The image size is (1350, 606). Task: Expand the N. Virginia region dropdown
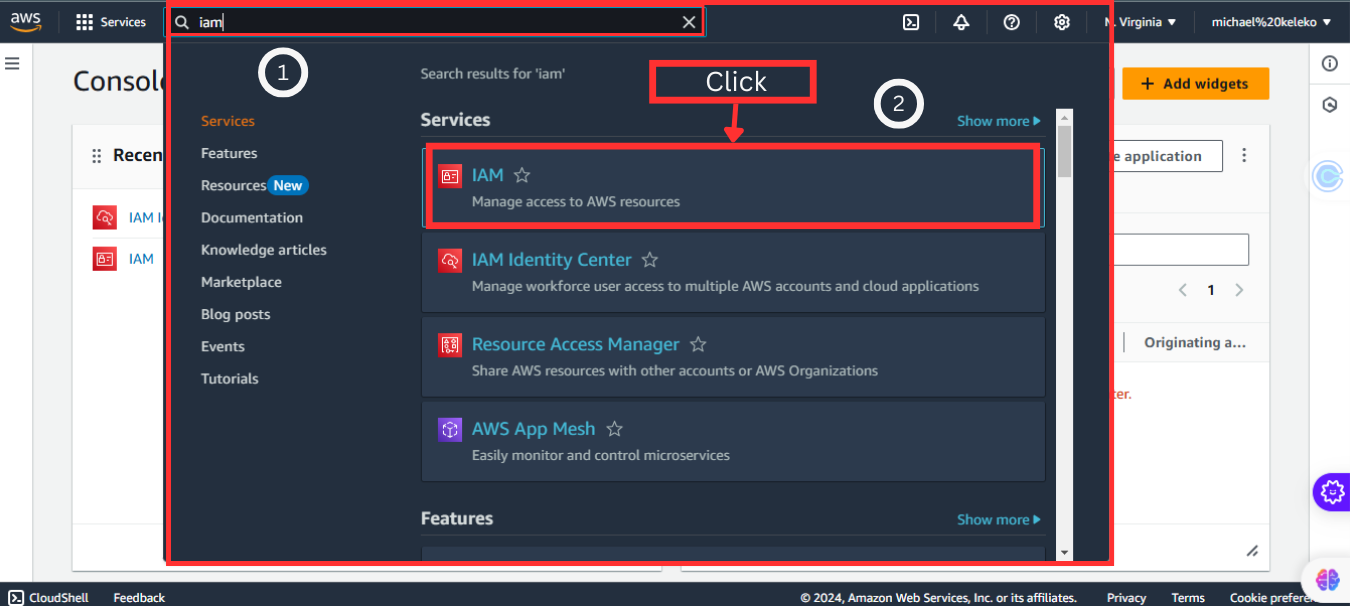coord(1140,22)
